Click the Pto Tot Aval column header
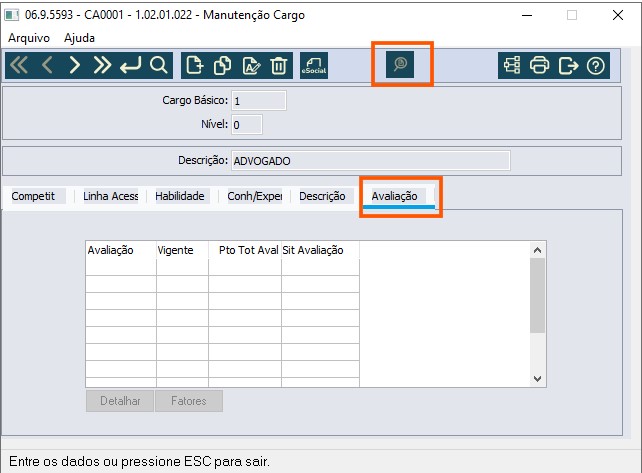Viewport: 642px width, 473px height. pyautogui.click(x=245, y=250)
